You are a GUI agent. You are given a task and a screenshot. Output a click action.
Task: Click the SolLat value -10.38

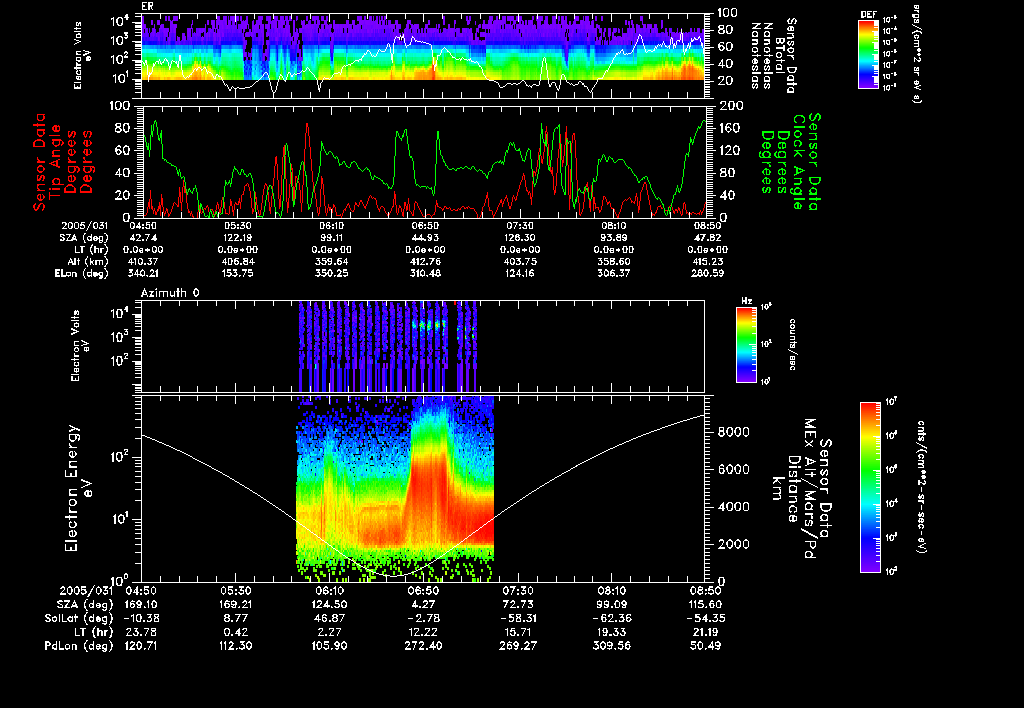(141, 619)
